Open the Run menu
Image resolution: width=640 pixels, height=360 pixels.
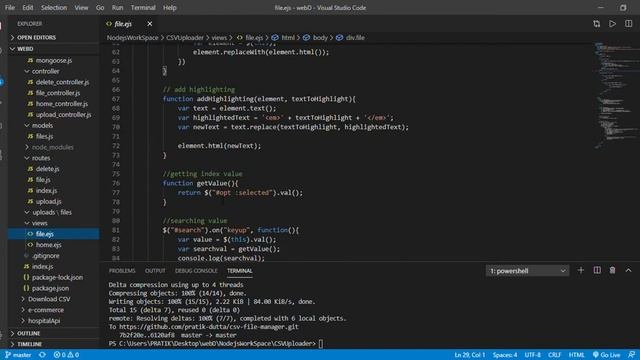click(118, 8)
